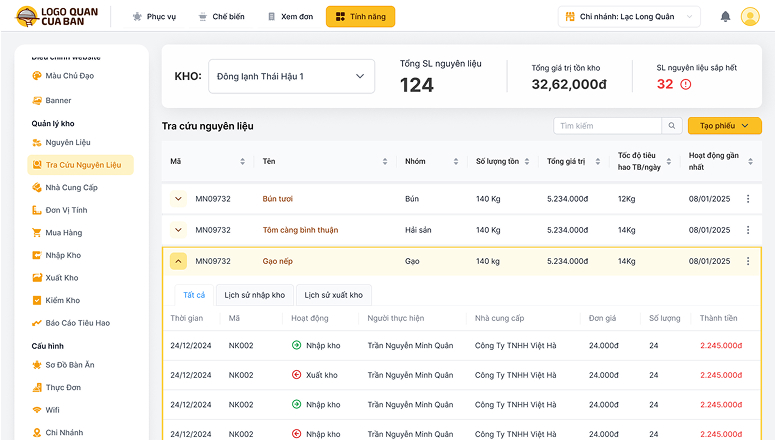Open three-dot menu for Bún tươi row

[x=747, y=199]
